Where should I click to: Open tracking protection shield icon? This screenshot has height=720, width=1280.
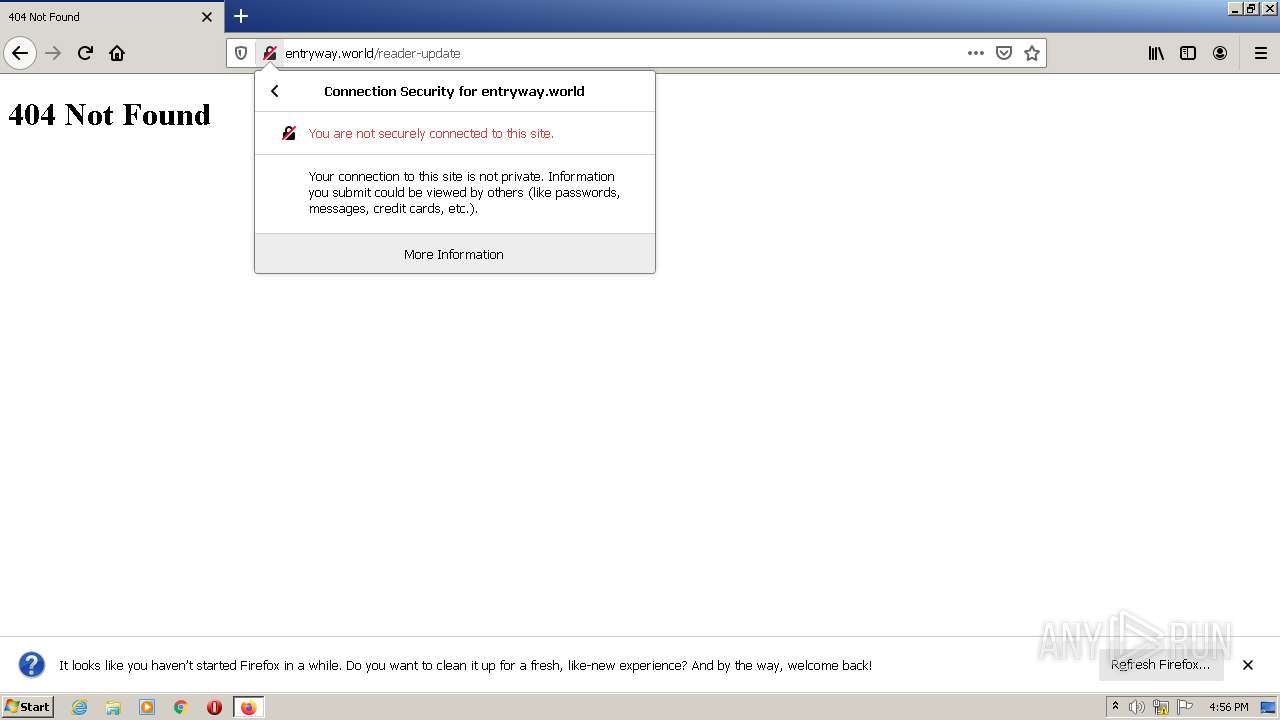241,53
